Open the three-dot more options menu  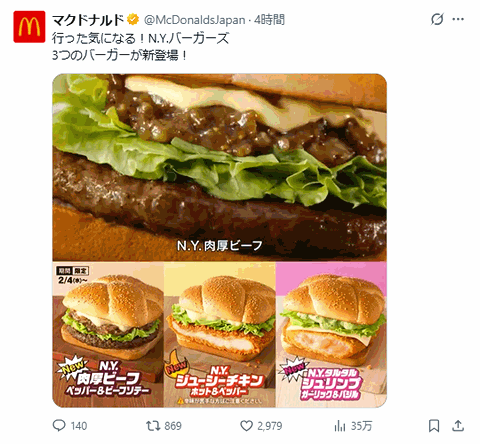(x=458, y=19)
